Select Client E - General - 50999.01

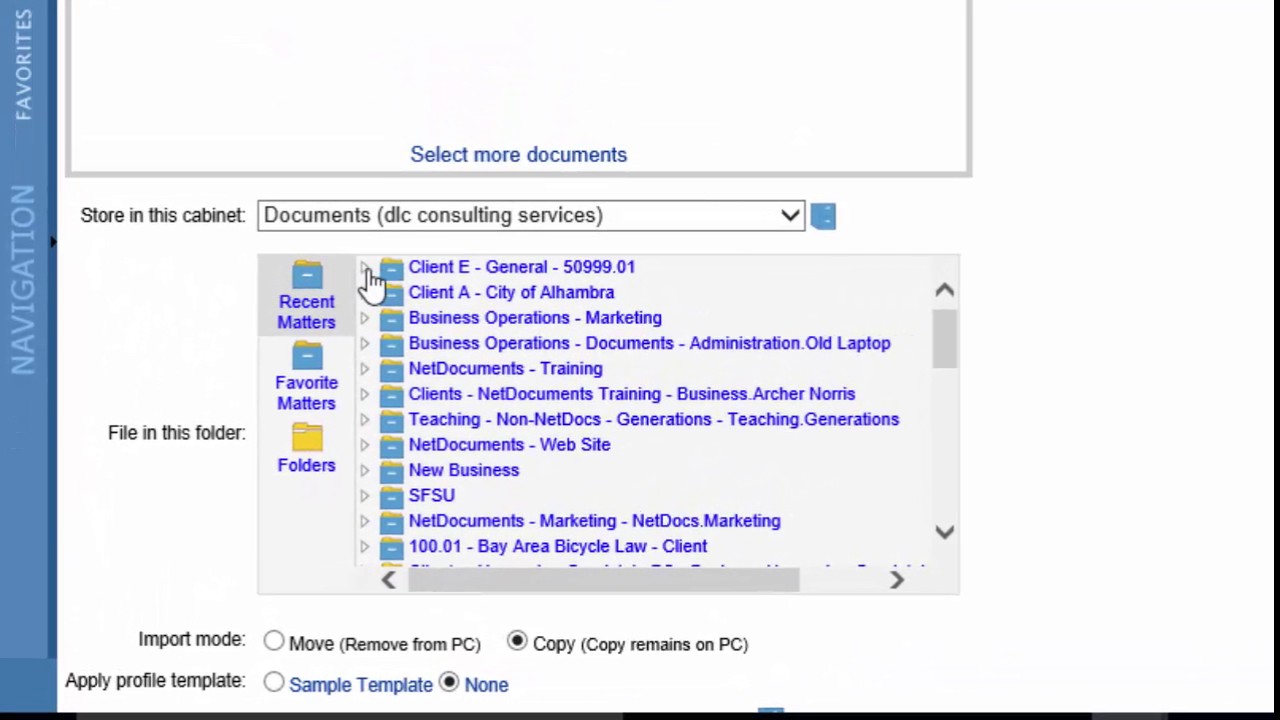coord(521,267)
